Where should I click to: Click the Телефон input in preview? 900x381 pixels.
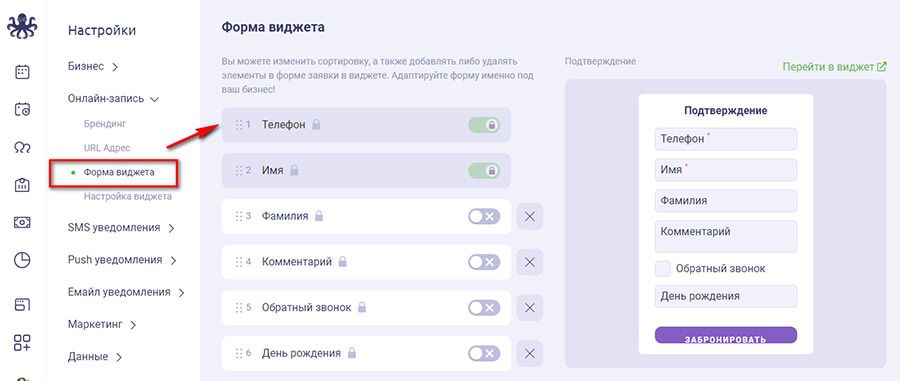pos(726,139)
